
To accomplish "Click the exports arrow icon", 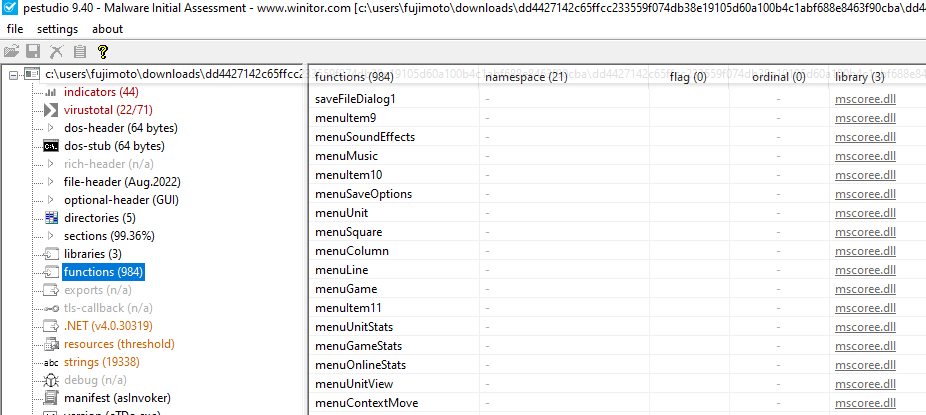I will 51,290.
